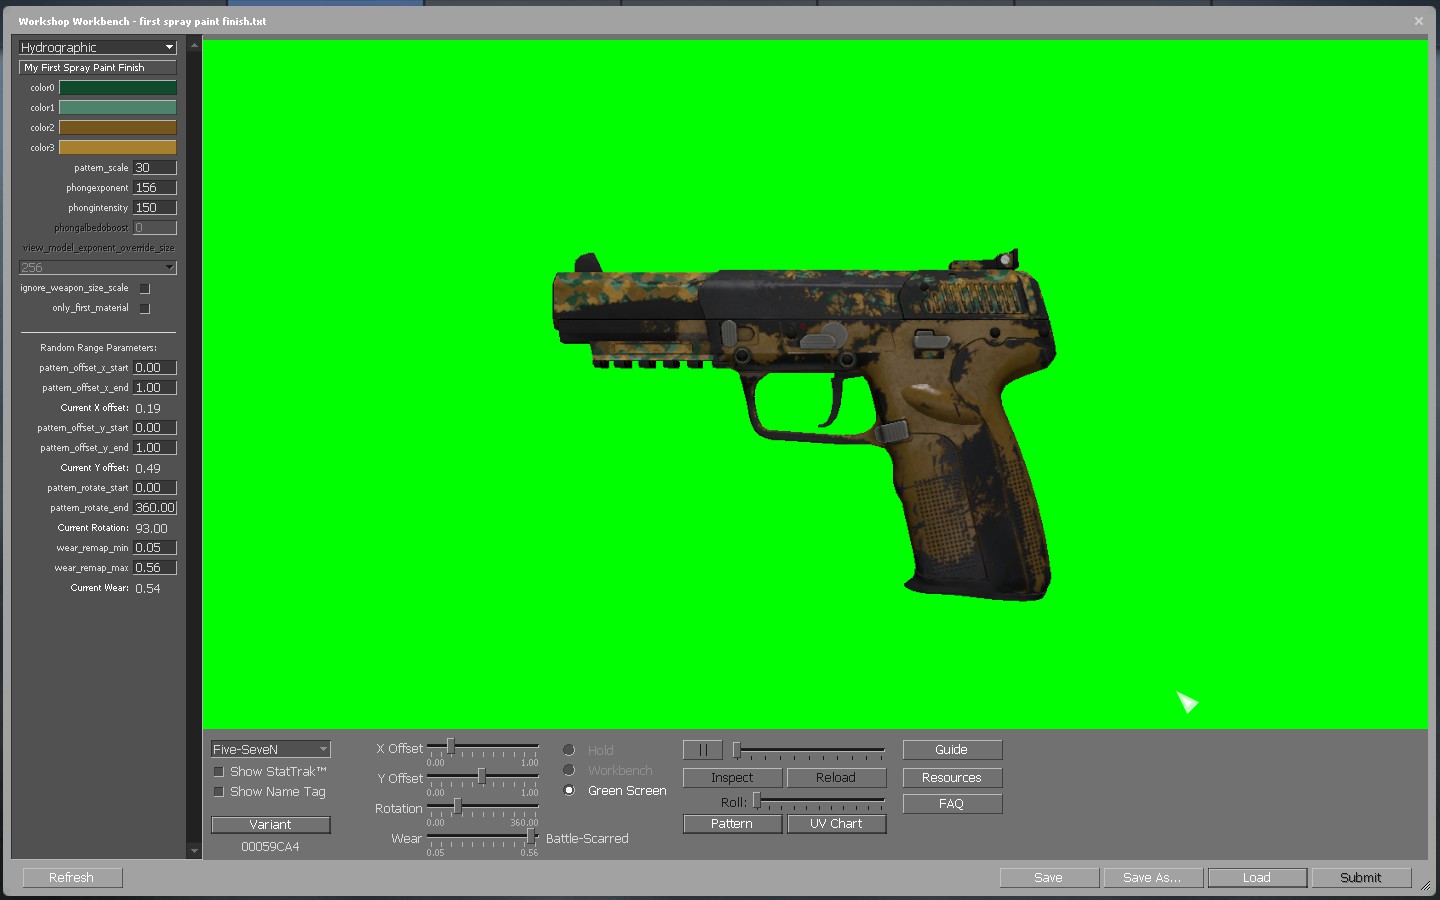
Task: Enable Show StatTrak checkbox
Action: [x=218, y=772]
